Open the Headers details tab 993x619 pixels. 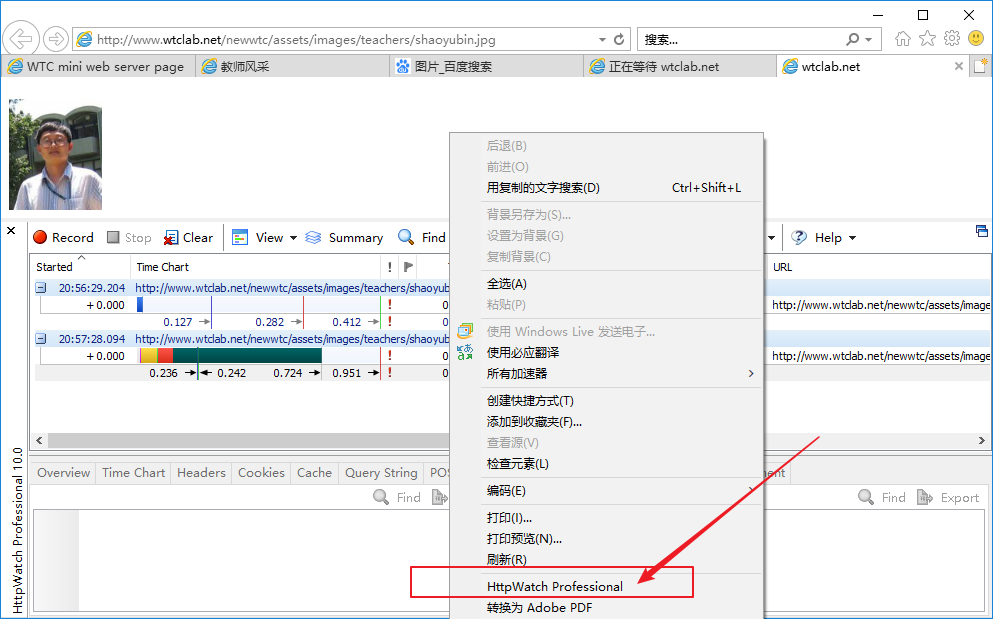point(201,473)
